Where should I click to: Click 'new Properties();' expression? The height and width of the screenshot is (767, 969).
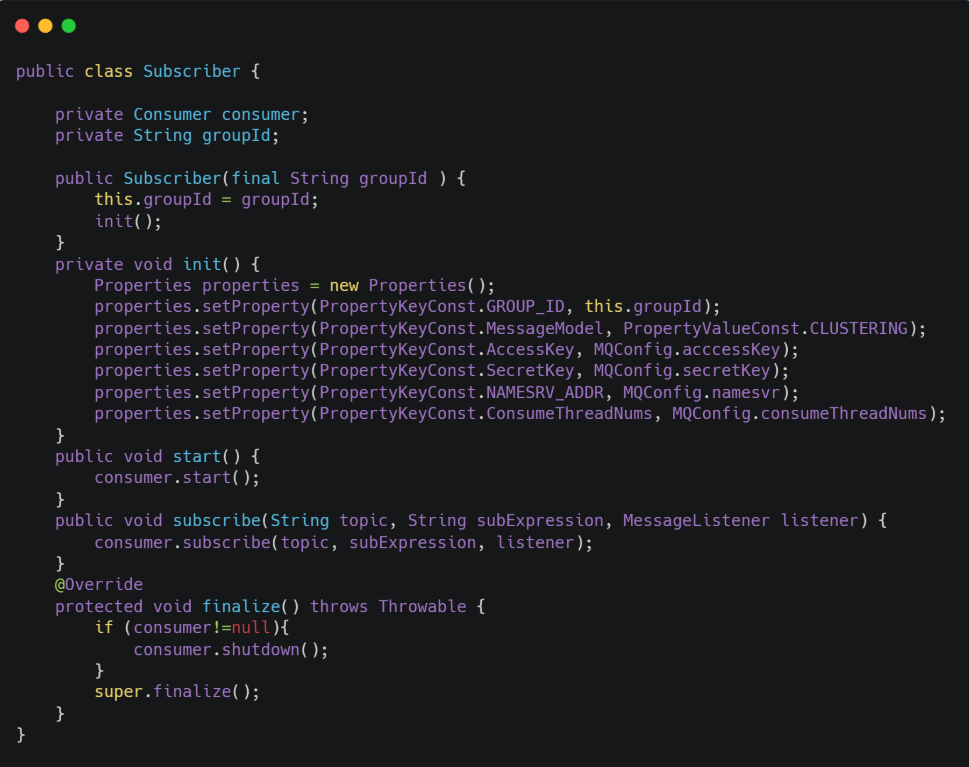pyautogui.click(x=412, y=286)
